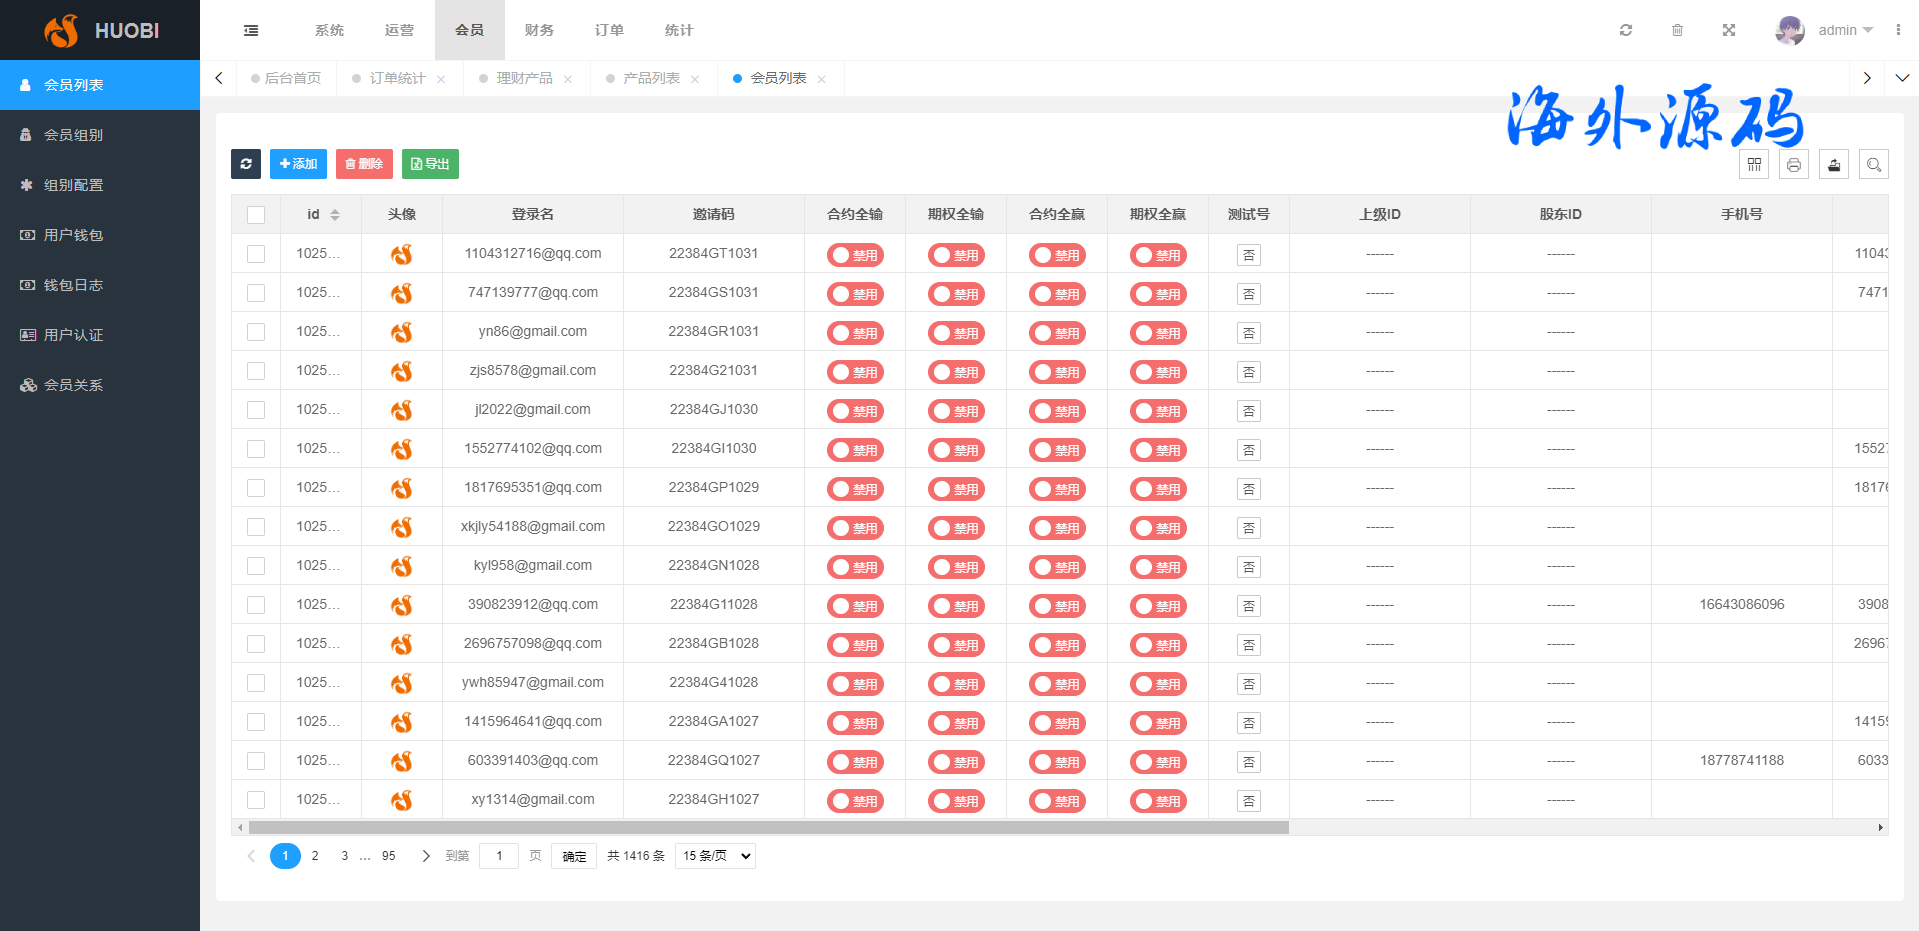Select row checkbox for 1104312716@qq.com

click(256, 254)
